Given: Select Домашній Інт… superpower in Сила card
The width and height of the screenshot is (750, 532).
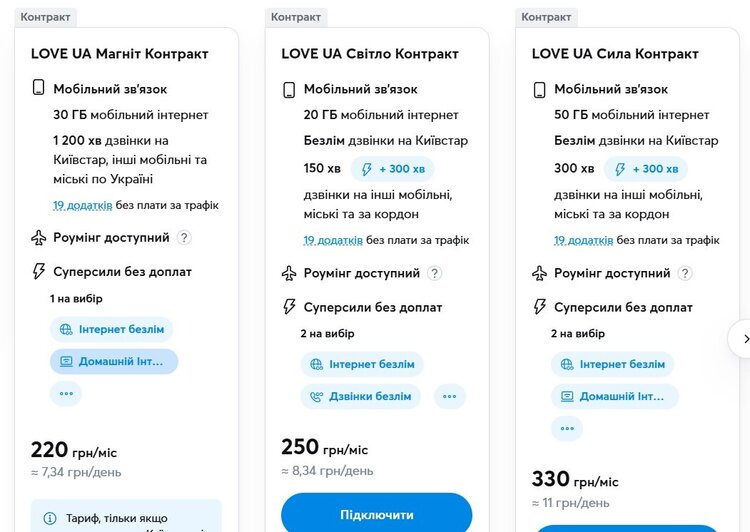Looking at the screenshot, I should click(x=615, y=396).
